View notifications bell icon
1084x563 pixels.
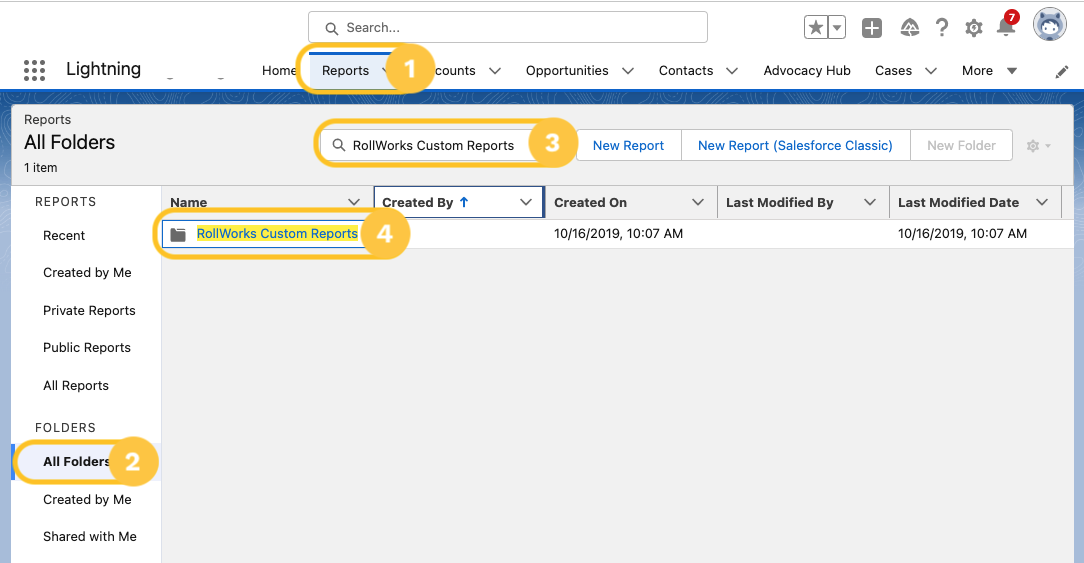(x=1006, y=27)
